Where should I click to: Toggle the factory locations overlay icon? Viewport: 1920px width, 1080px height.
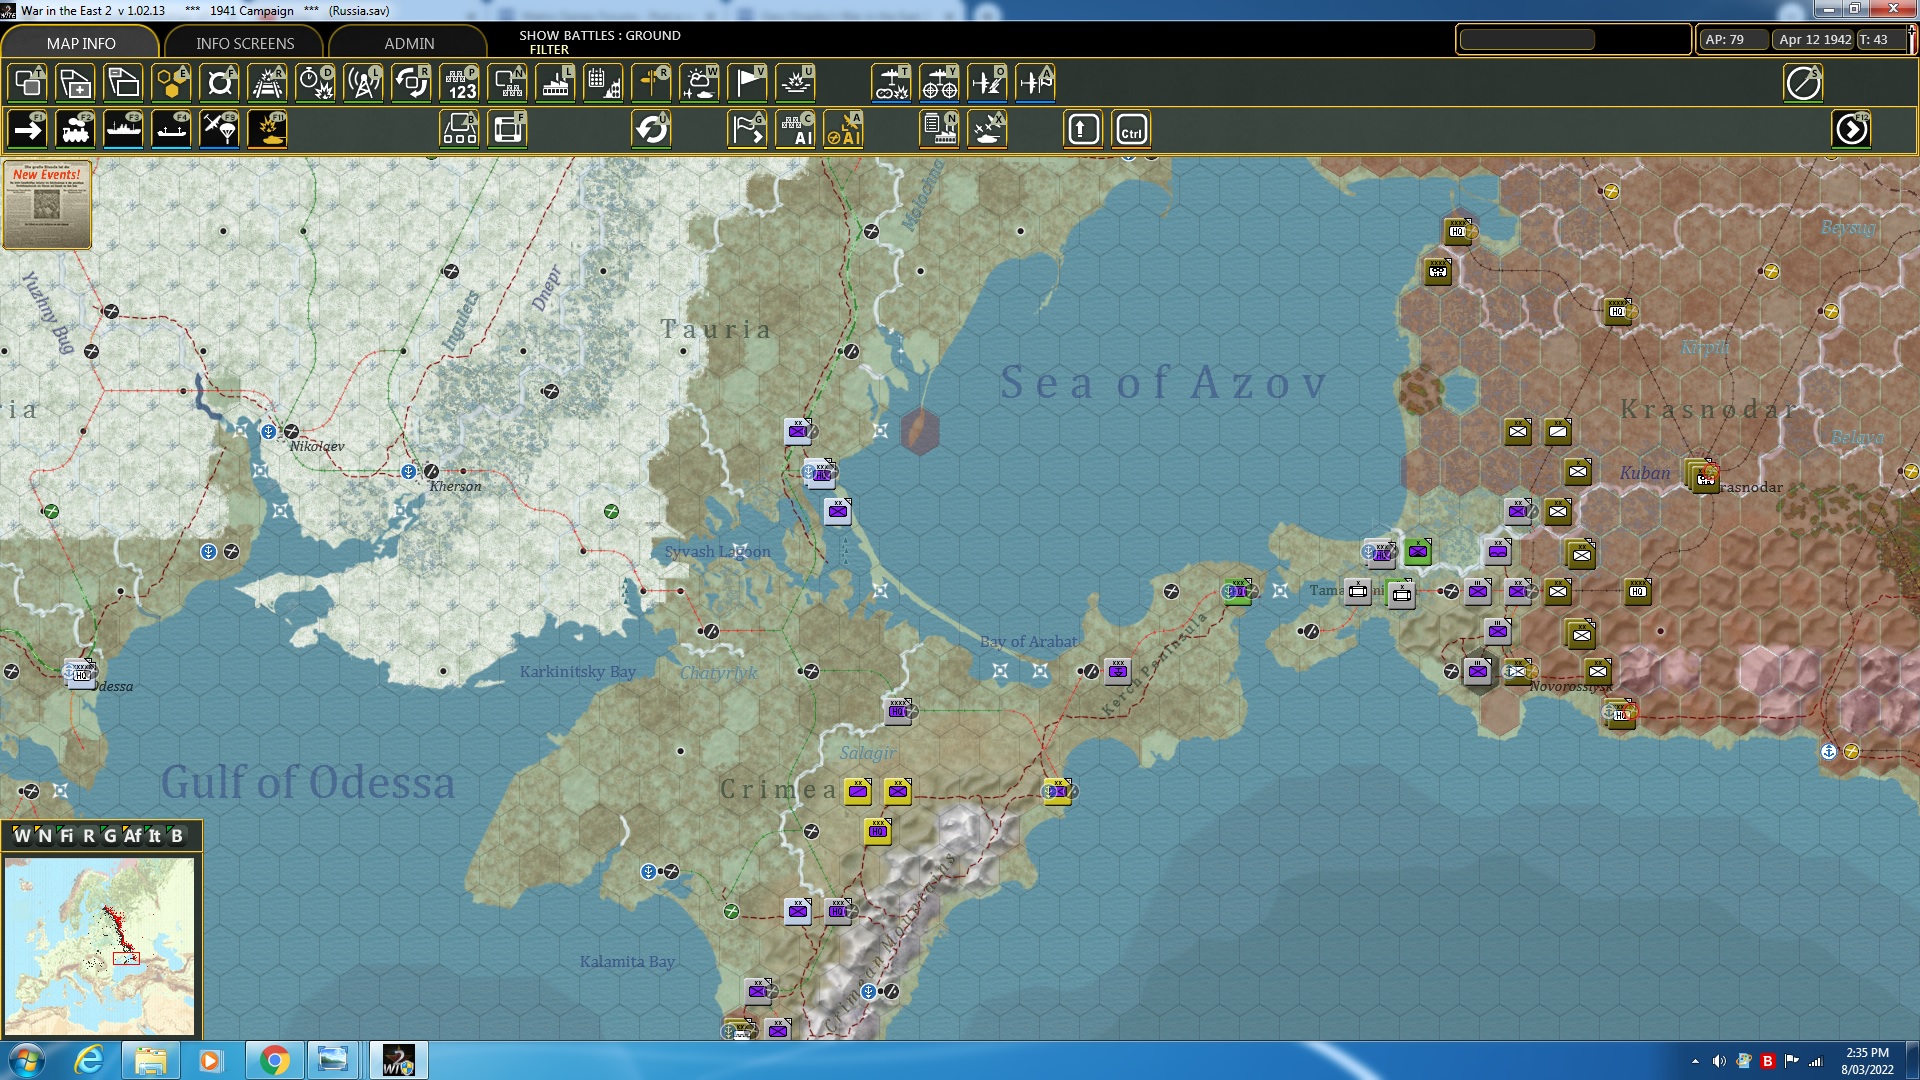pyautogui.click(x=555, y=83)
